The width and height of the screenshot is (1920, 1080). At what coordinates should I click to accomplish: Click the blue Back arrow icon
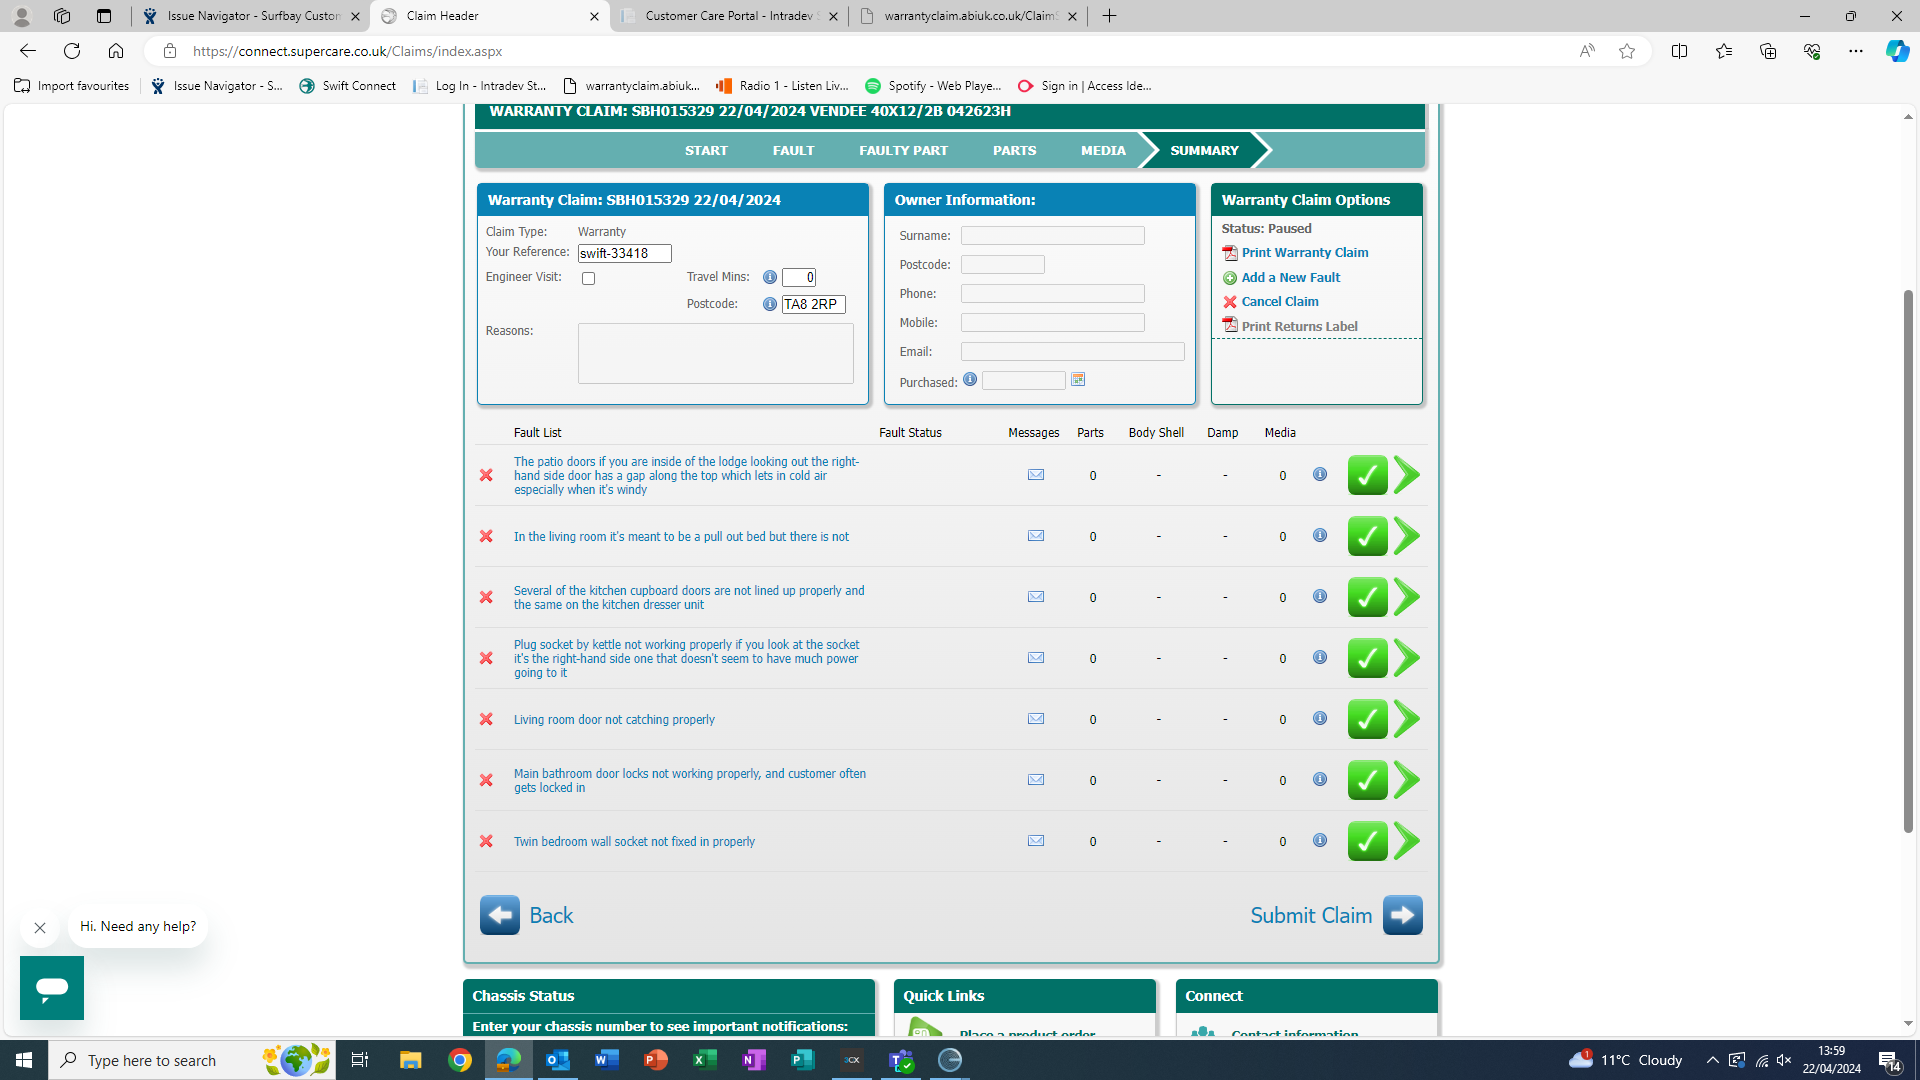[499, 915]
